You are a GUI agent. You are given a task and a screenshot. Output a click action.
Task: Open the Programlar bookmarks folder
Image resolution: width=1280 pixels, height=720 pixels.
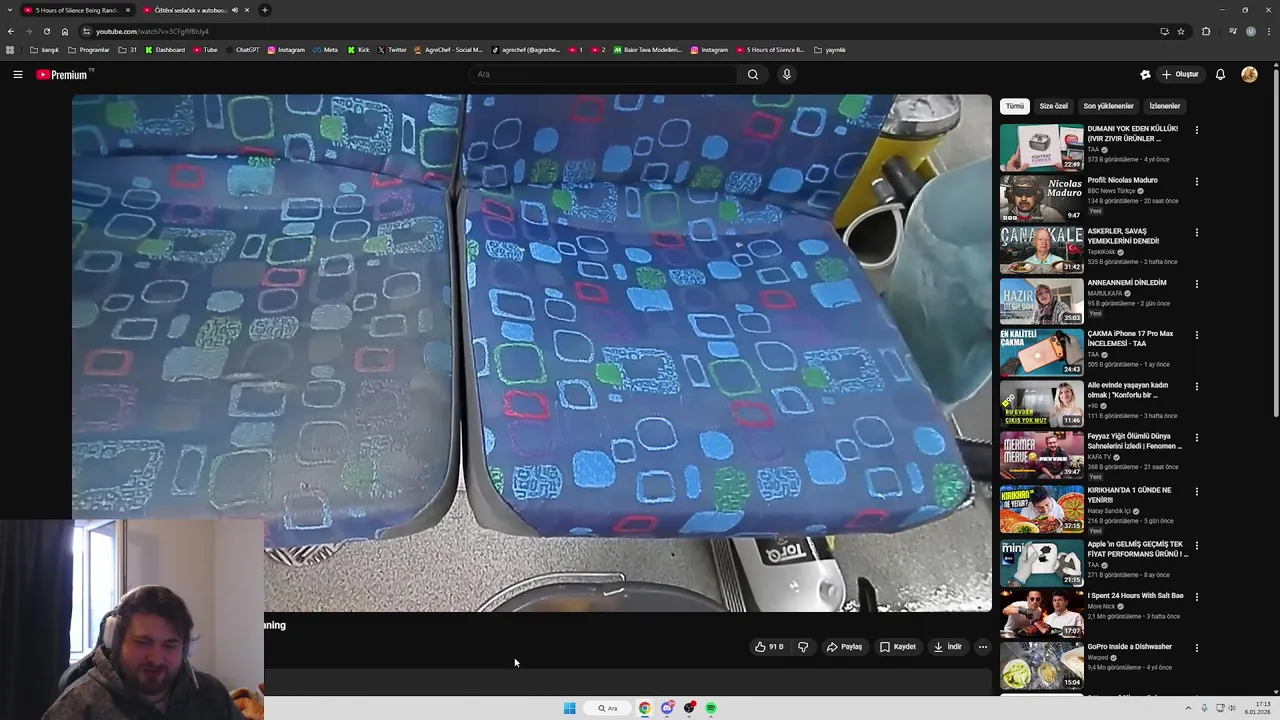tap(89, 50)
